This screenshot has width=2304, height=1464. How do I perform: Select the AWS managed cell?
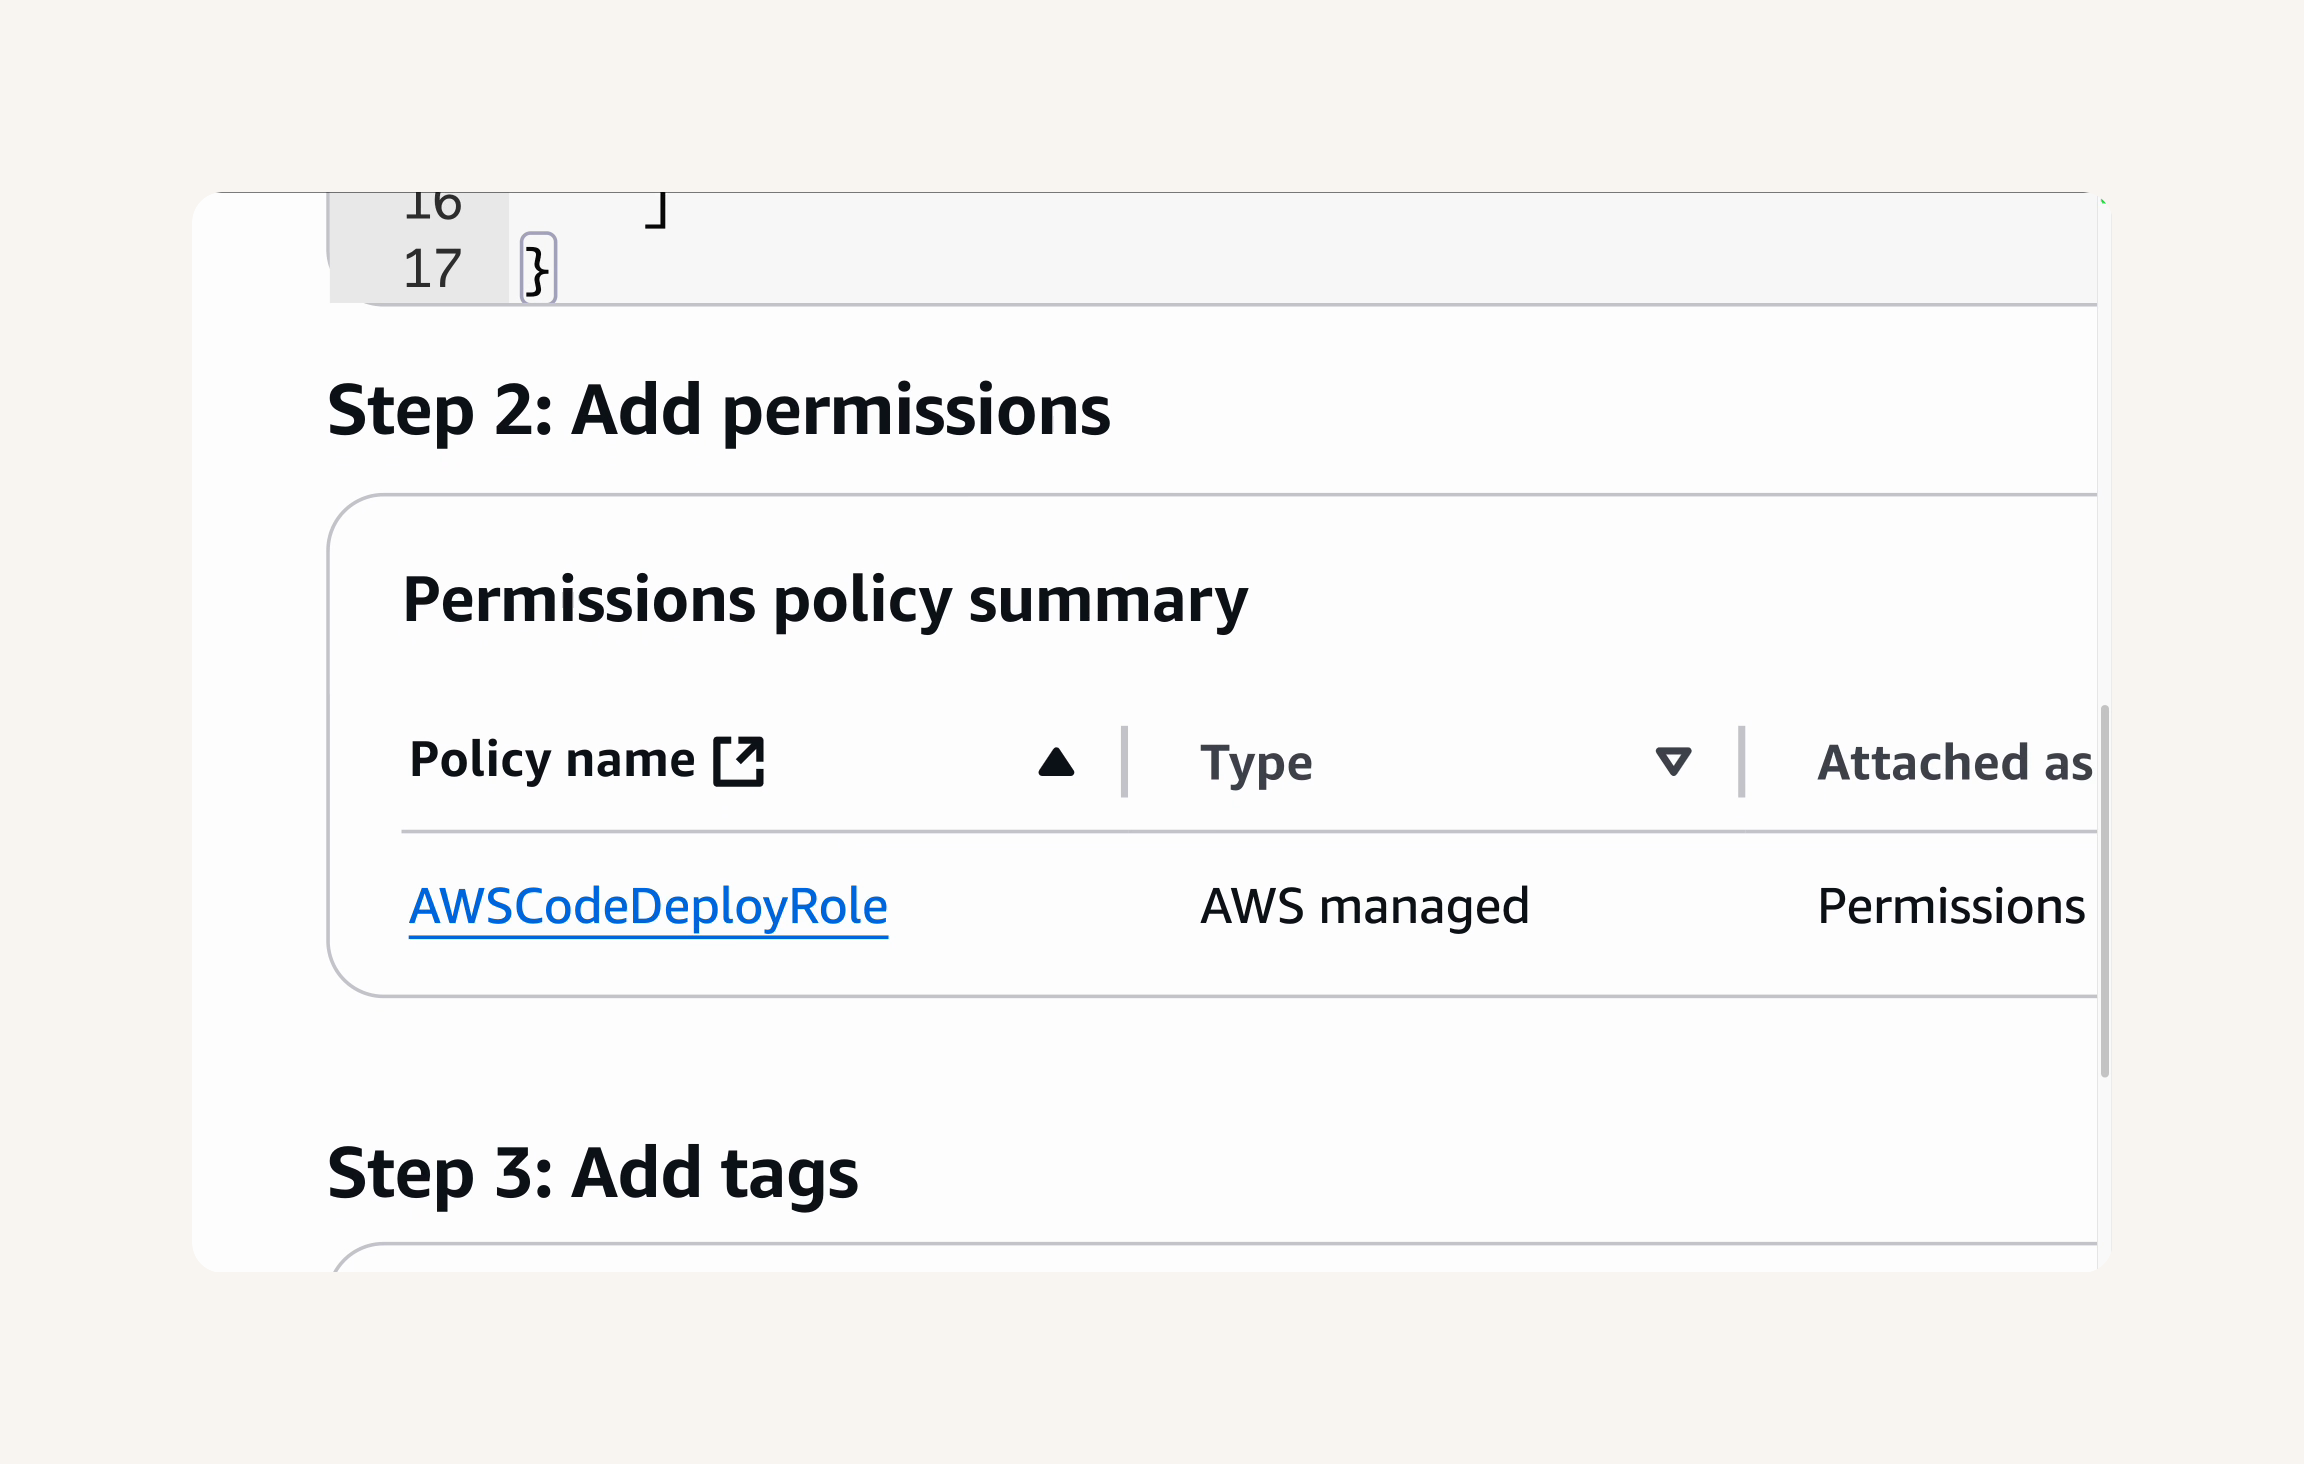point(1365,907)
